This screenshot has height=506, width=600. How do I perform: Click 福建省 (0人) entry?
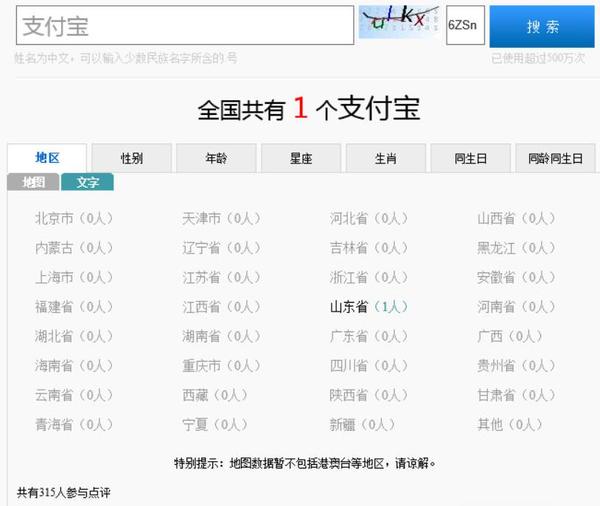click(x=74, y=307)
